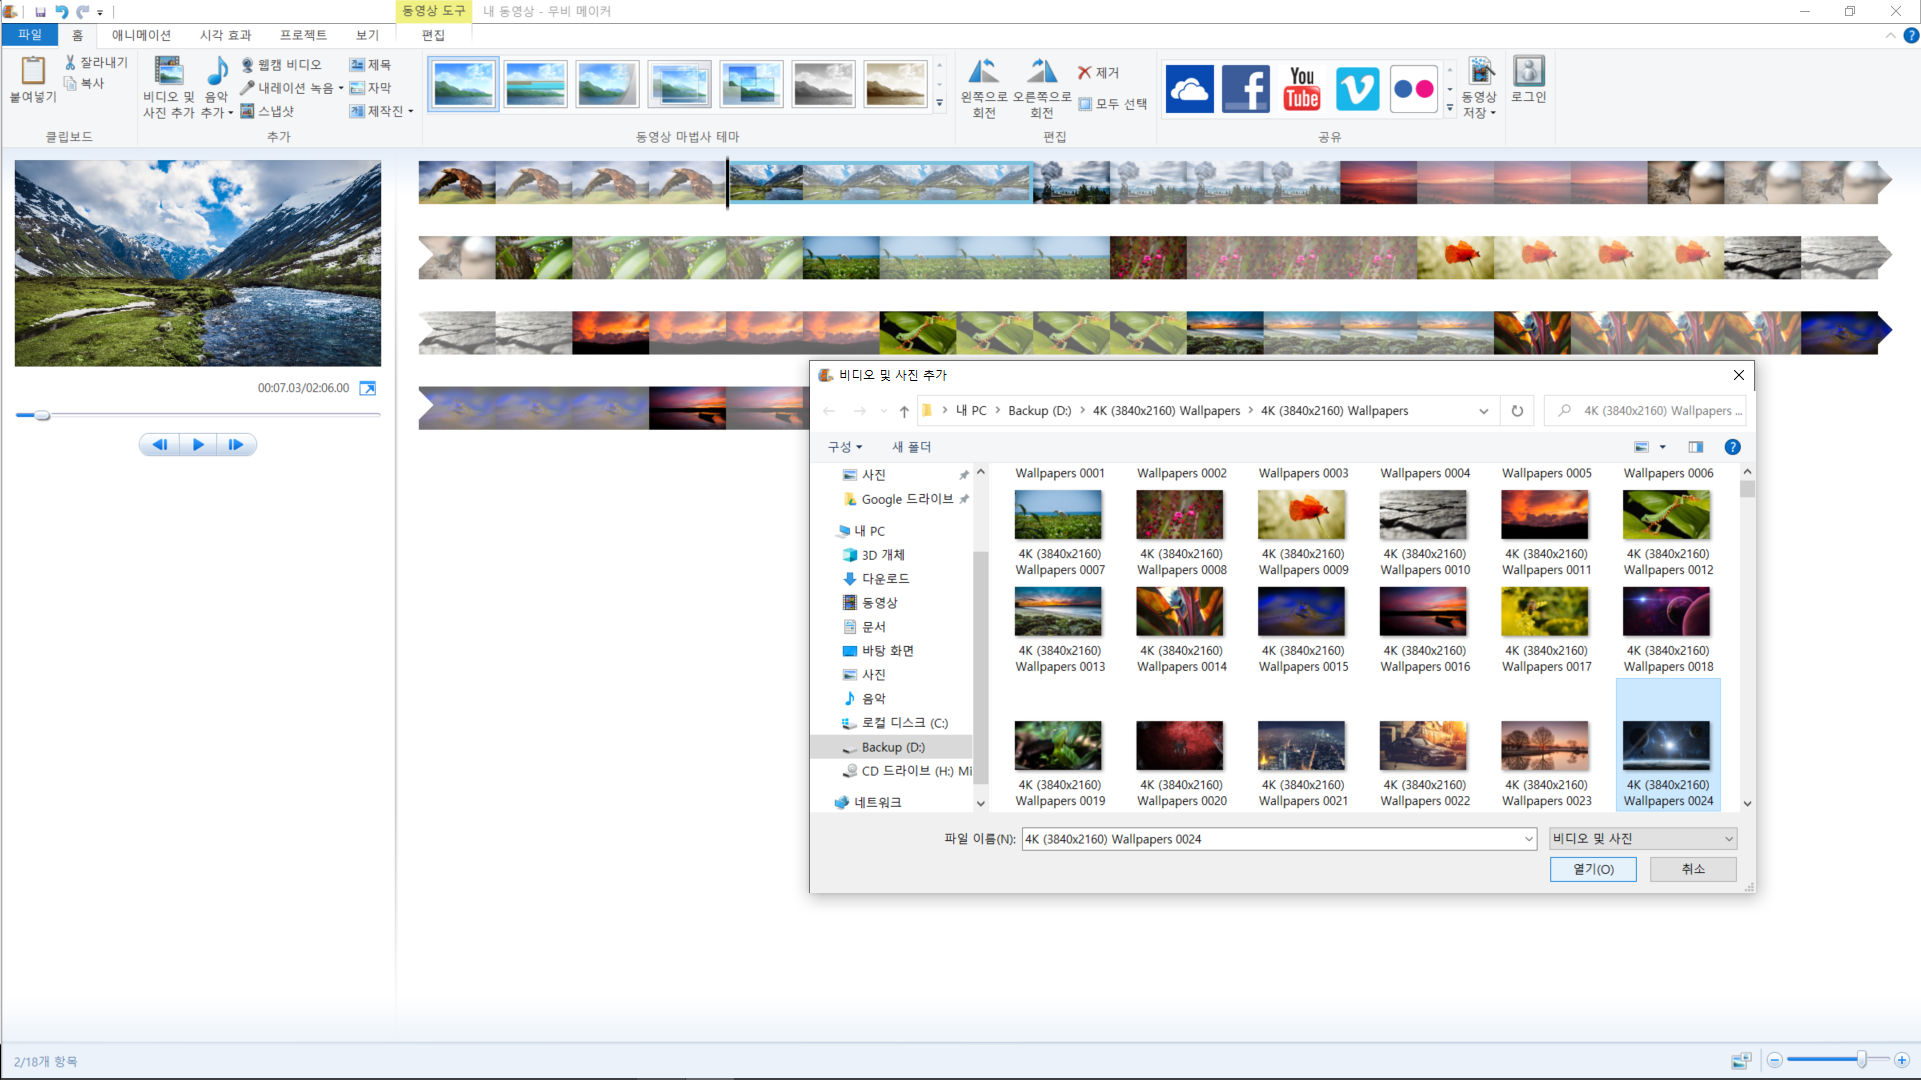Open the OneDrive share icon
This screenshot has height=1080, width=1921.
[1189, 89]
